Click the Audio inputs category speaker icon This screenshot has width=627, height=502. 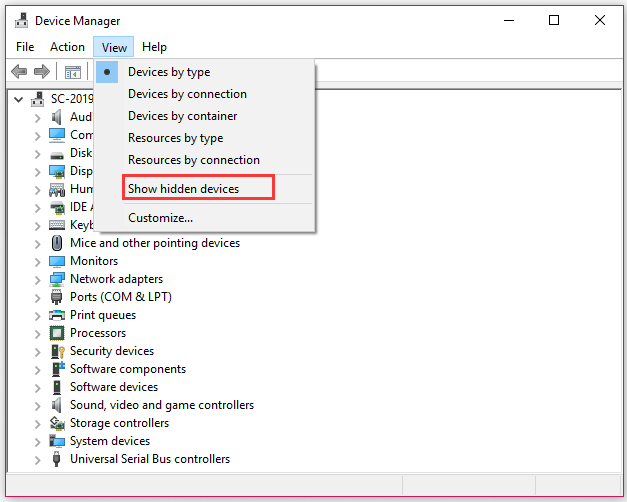[57, 117]
